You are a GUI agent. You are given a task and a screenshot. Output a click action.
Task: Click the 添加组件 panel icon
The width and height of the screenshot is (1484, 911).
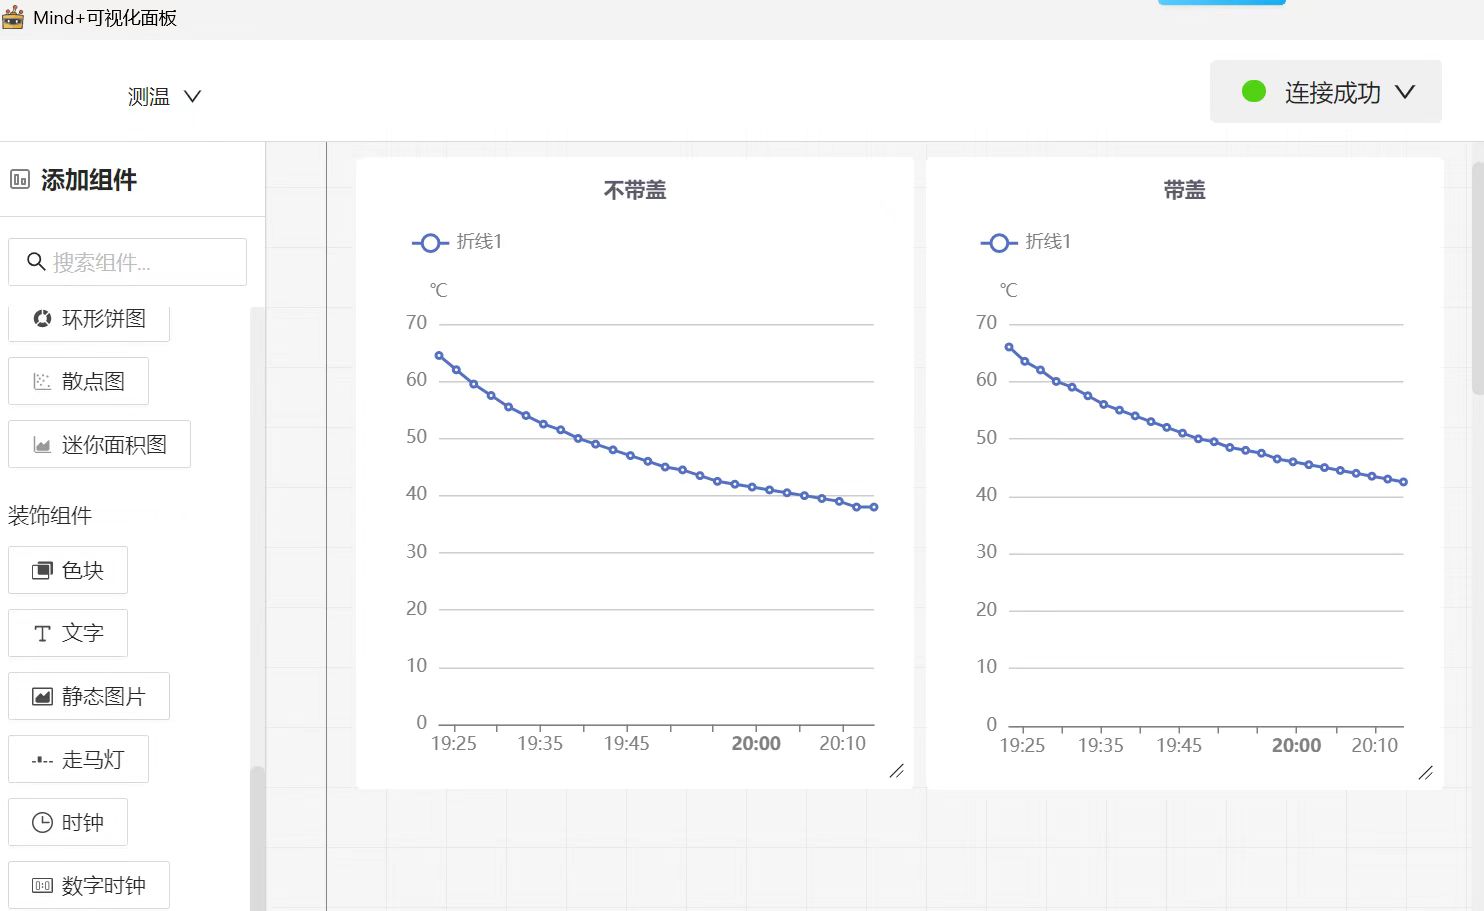(20, 180)
